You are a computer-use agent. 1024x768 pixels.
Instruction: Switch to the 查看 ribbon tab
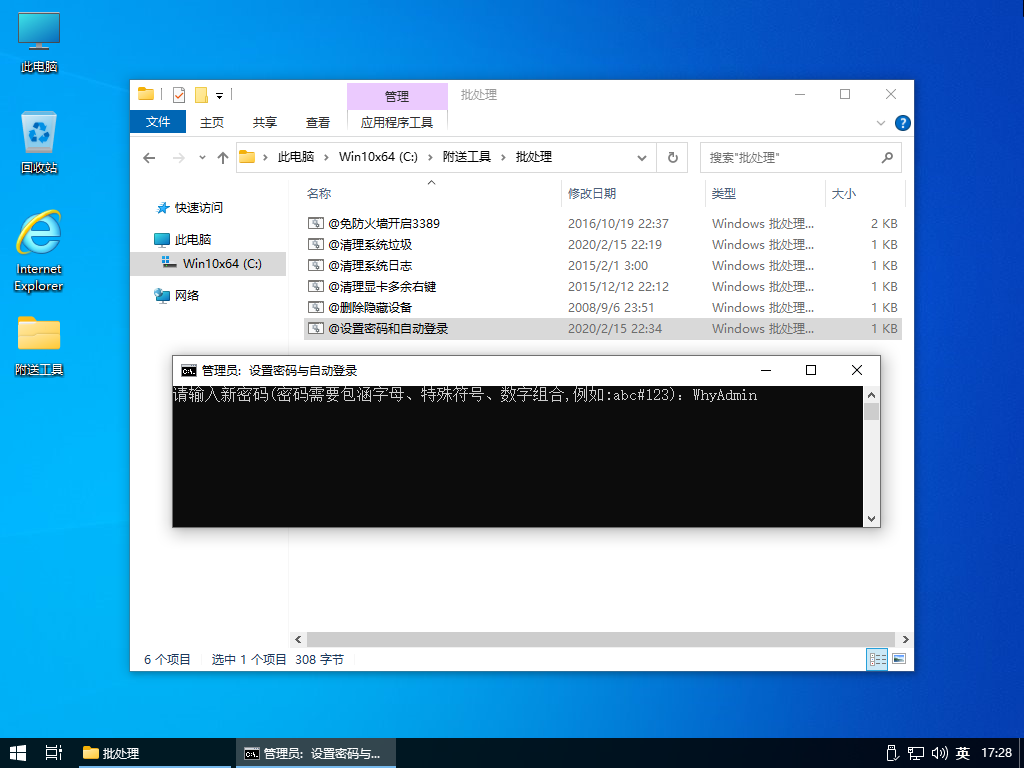(x=318, y=122)
